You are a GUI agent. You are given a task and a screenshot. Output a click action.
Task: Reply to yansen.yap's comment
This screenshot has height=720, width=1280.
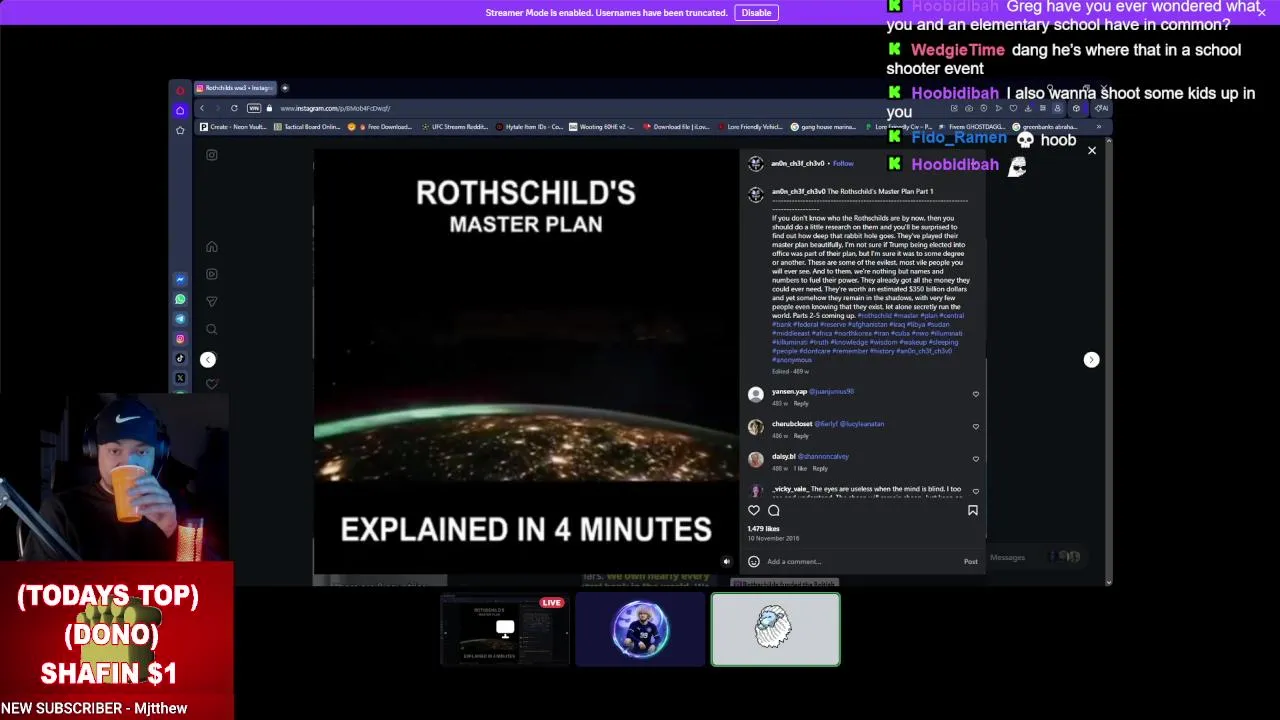click(x=801, y=403)
